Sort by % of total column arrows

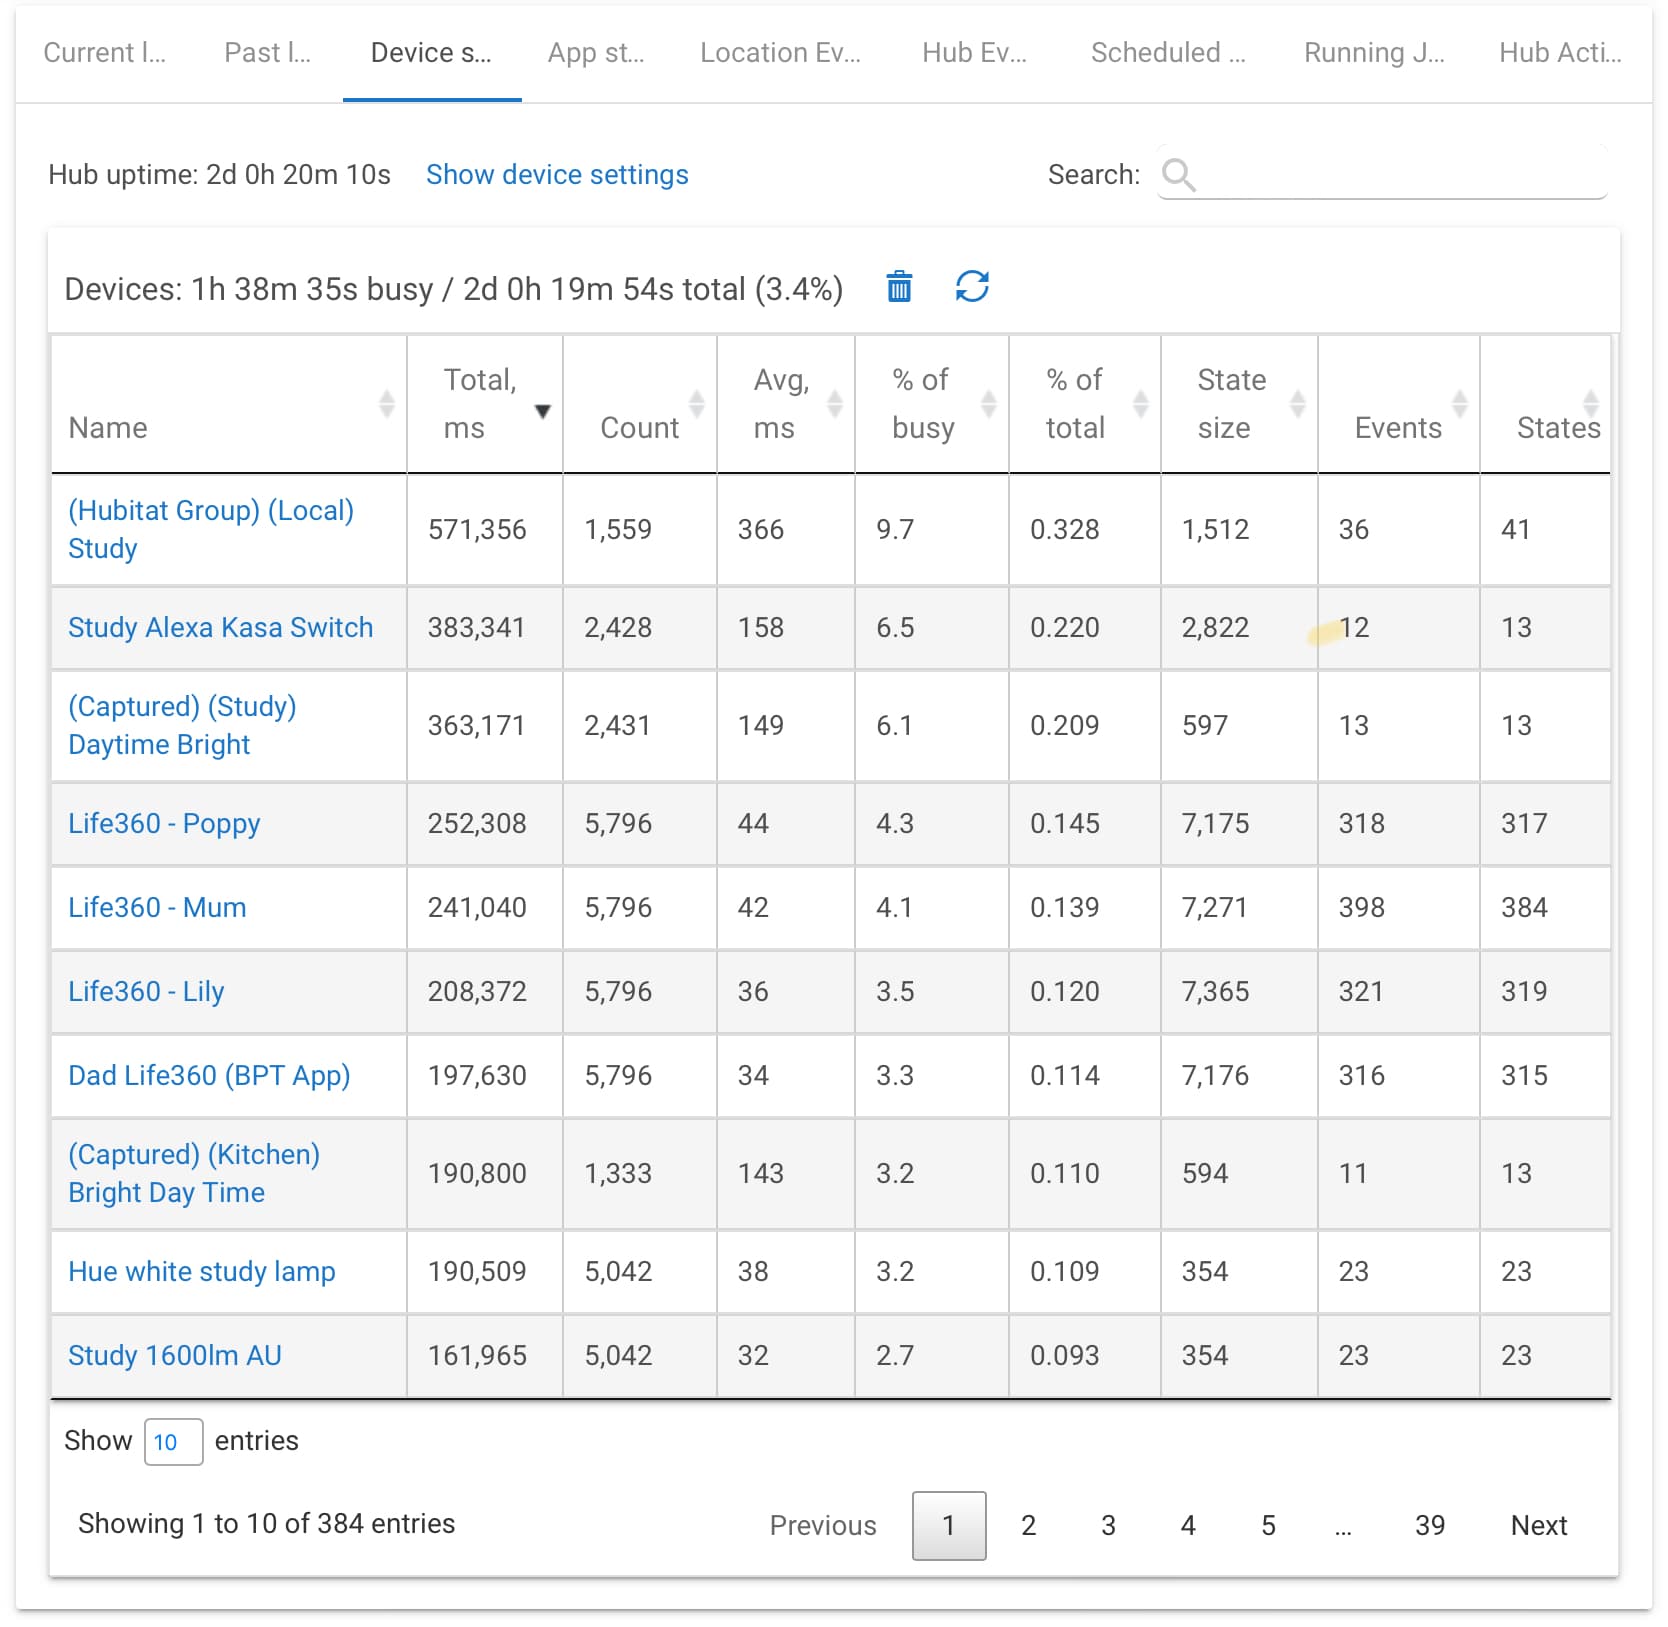click(1140, 404)
